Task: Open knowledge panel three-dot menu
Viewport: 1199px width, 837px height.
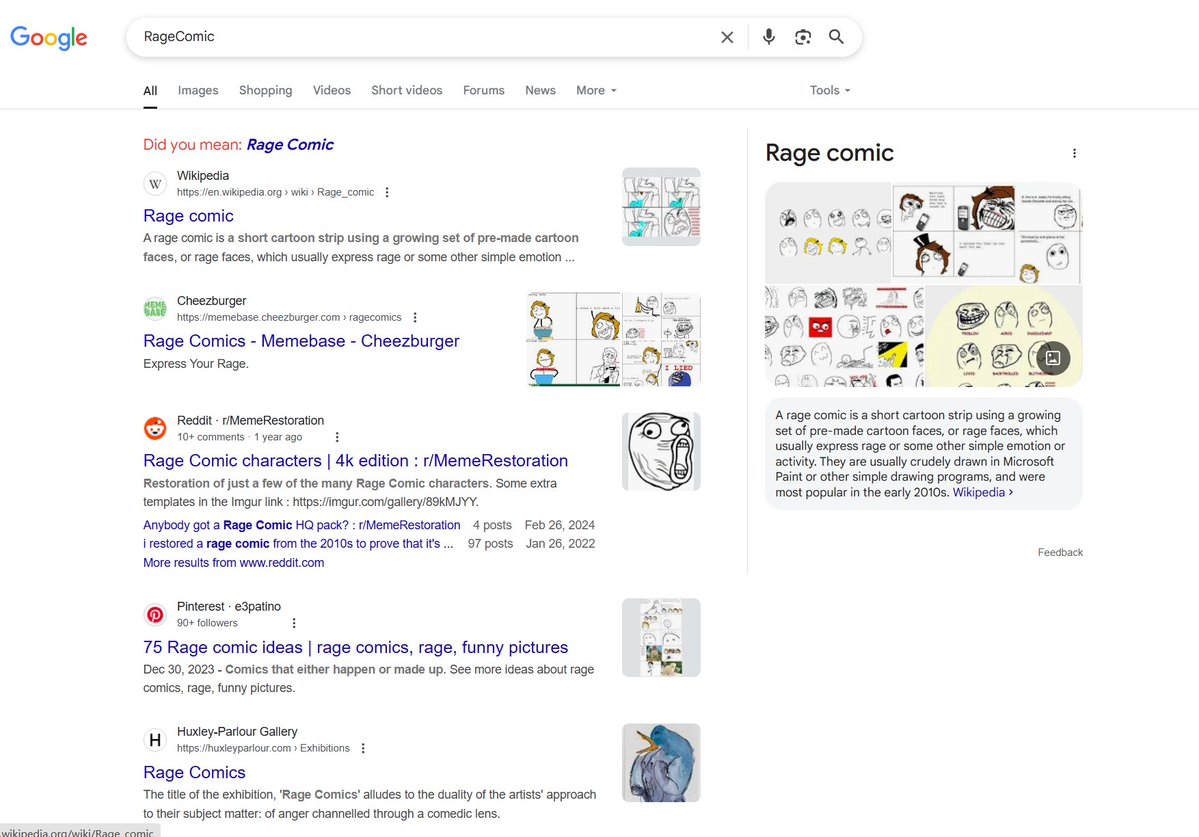Action: [1074, 154]
